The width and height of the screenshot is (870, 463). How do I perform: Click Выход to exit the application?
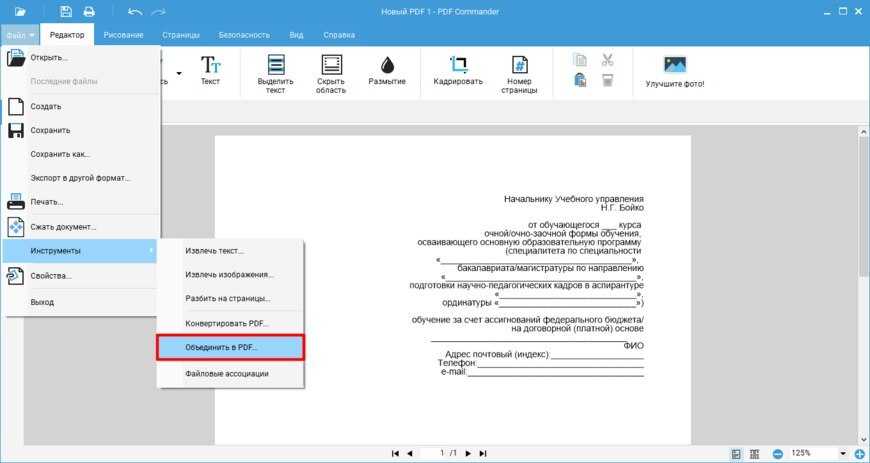pyautogui.click(x=42, y=302)
